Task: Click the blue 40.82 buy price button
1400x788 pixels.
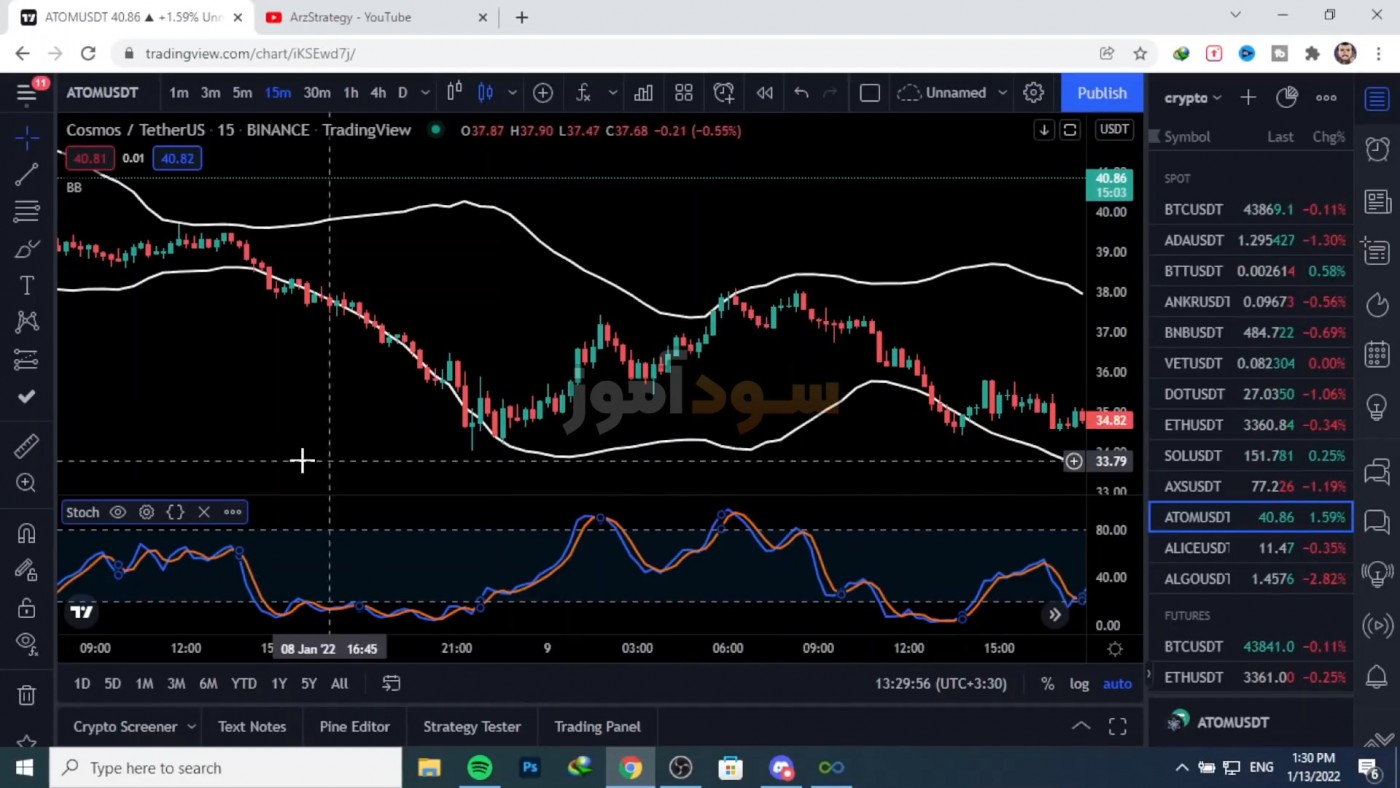Action: pos(177,158)
